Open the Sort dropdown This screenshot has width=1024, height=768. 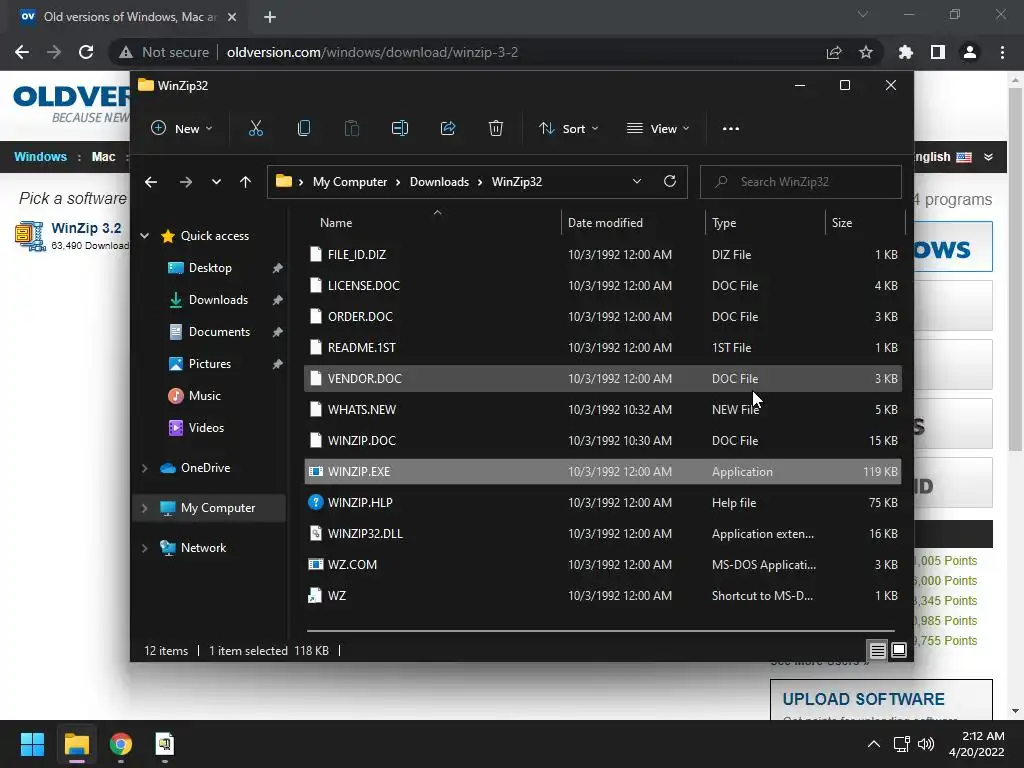click(568, 129)
